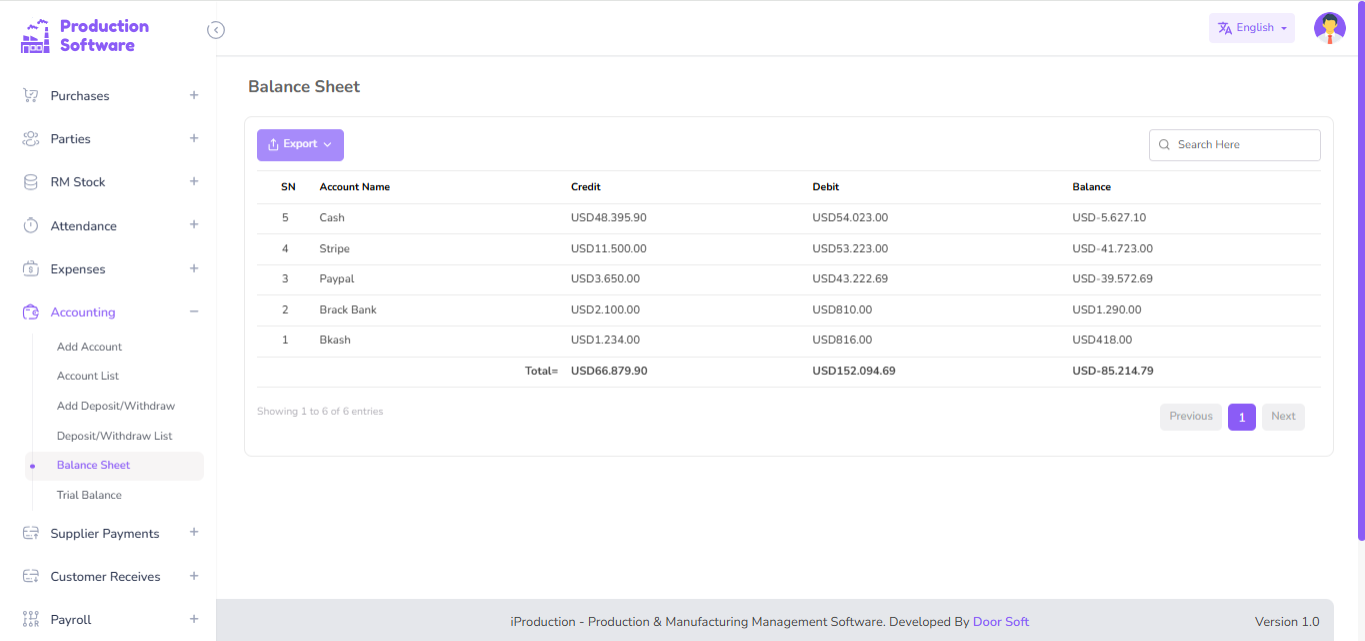Select the Customer Receives icon
The height and width of the screenshot is (641, 1365).
pyautogui.click(x=29, y=576)
